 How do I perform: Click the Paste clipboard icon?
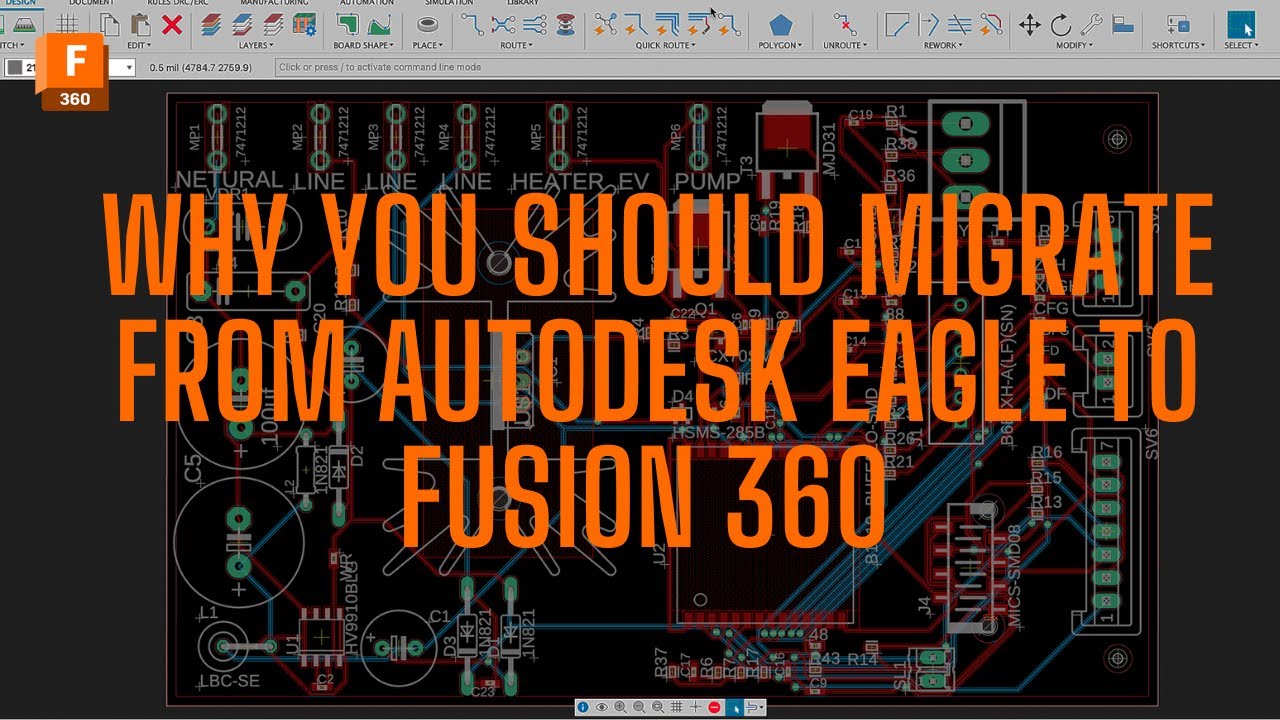click(141, 25)
